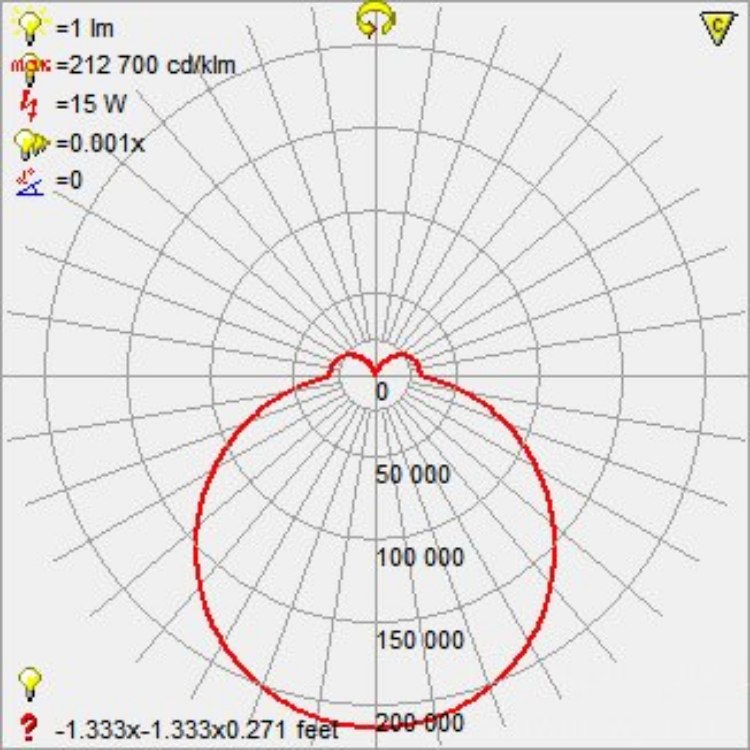Click the double-bulb efficacy icon beside 0.001x
The height and width of the screenshot is (750, 750).
click(32, 143)
